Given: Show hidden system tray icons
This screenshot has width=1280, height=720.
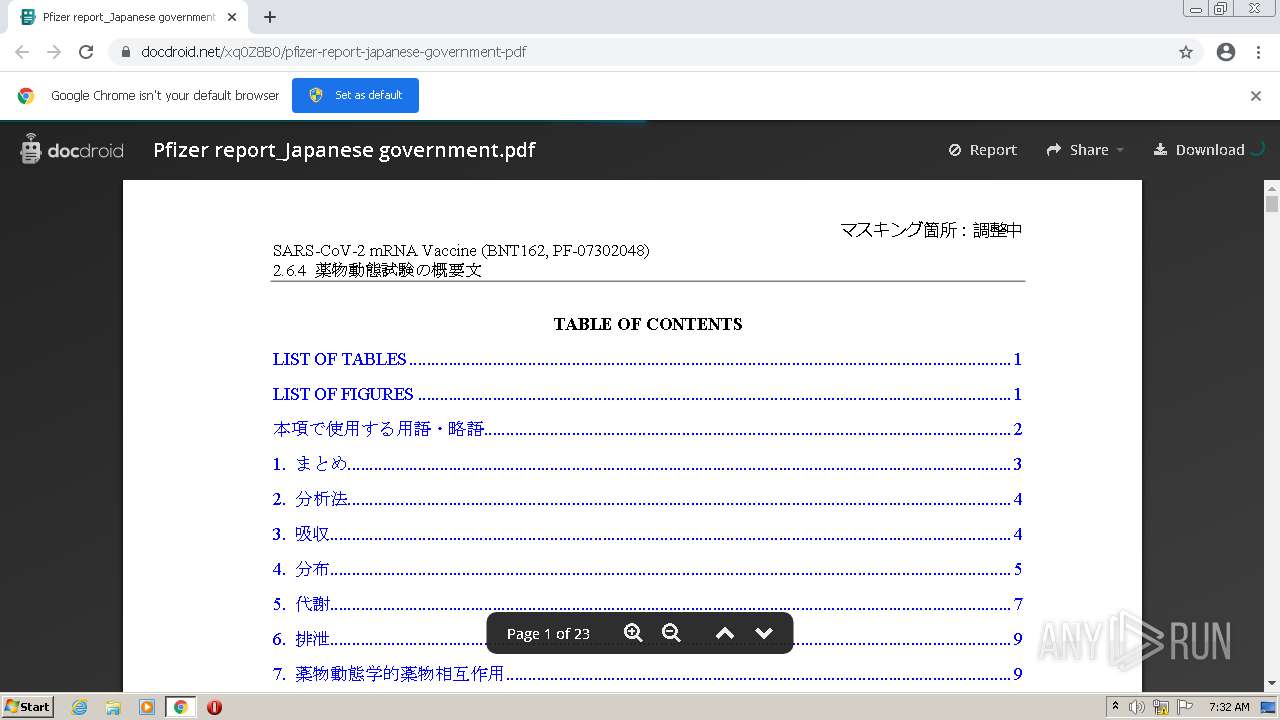Looking at the screenshot, I should (x=1115, y=707).
